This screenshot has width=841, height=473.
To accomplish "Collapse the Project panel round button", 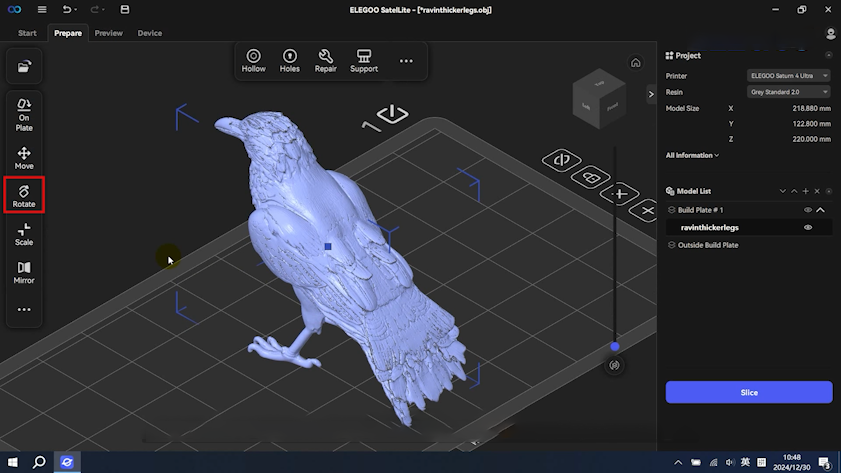I will coord(829,55).
